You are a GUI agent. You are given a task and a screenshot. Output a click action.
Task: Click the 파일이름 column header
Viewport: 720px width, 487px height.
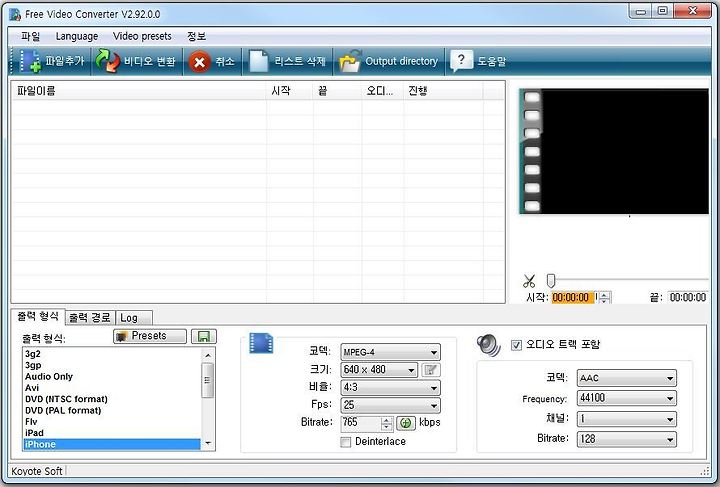pyautogui.click(x=139, y=91)
